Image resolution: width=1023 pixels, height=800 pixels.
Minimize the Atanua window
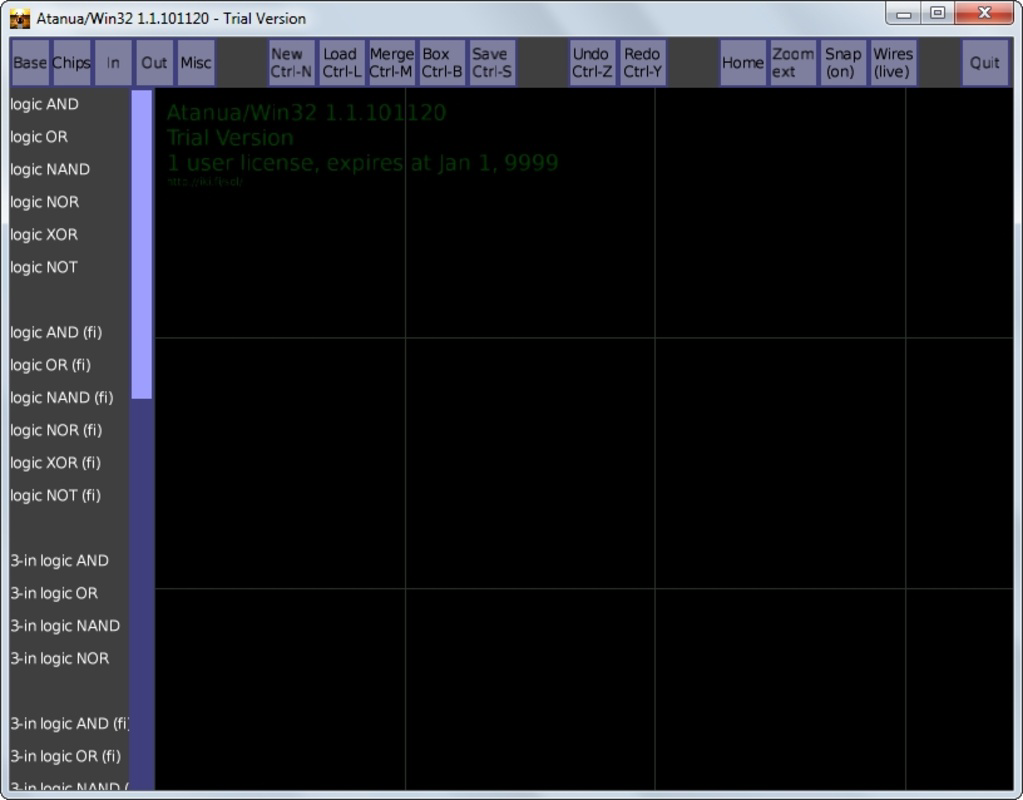coord(904,13)
